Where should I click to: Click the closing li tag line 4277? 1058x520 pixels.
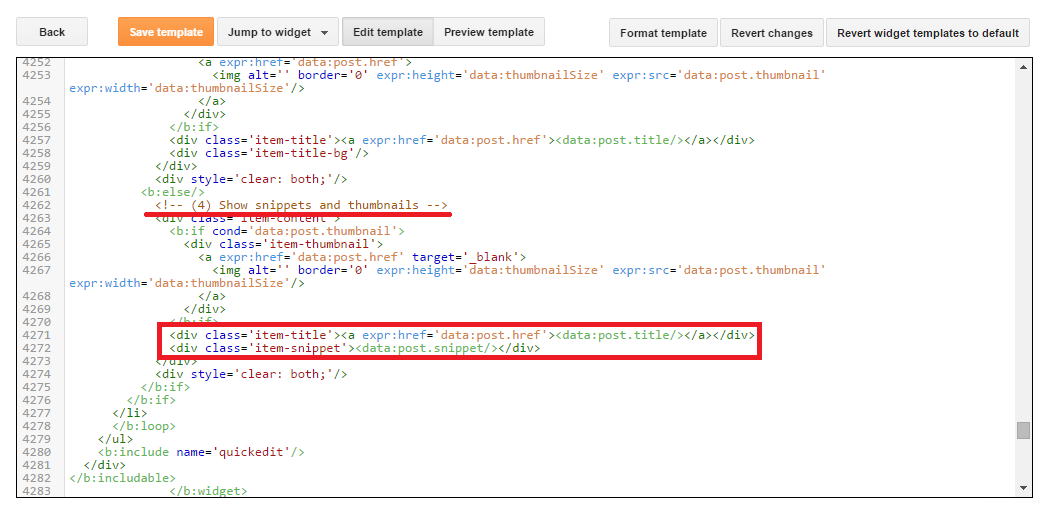(x=130, y=413)
